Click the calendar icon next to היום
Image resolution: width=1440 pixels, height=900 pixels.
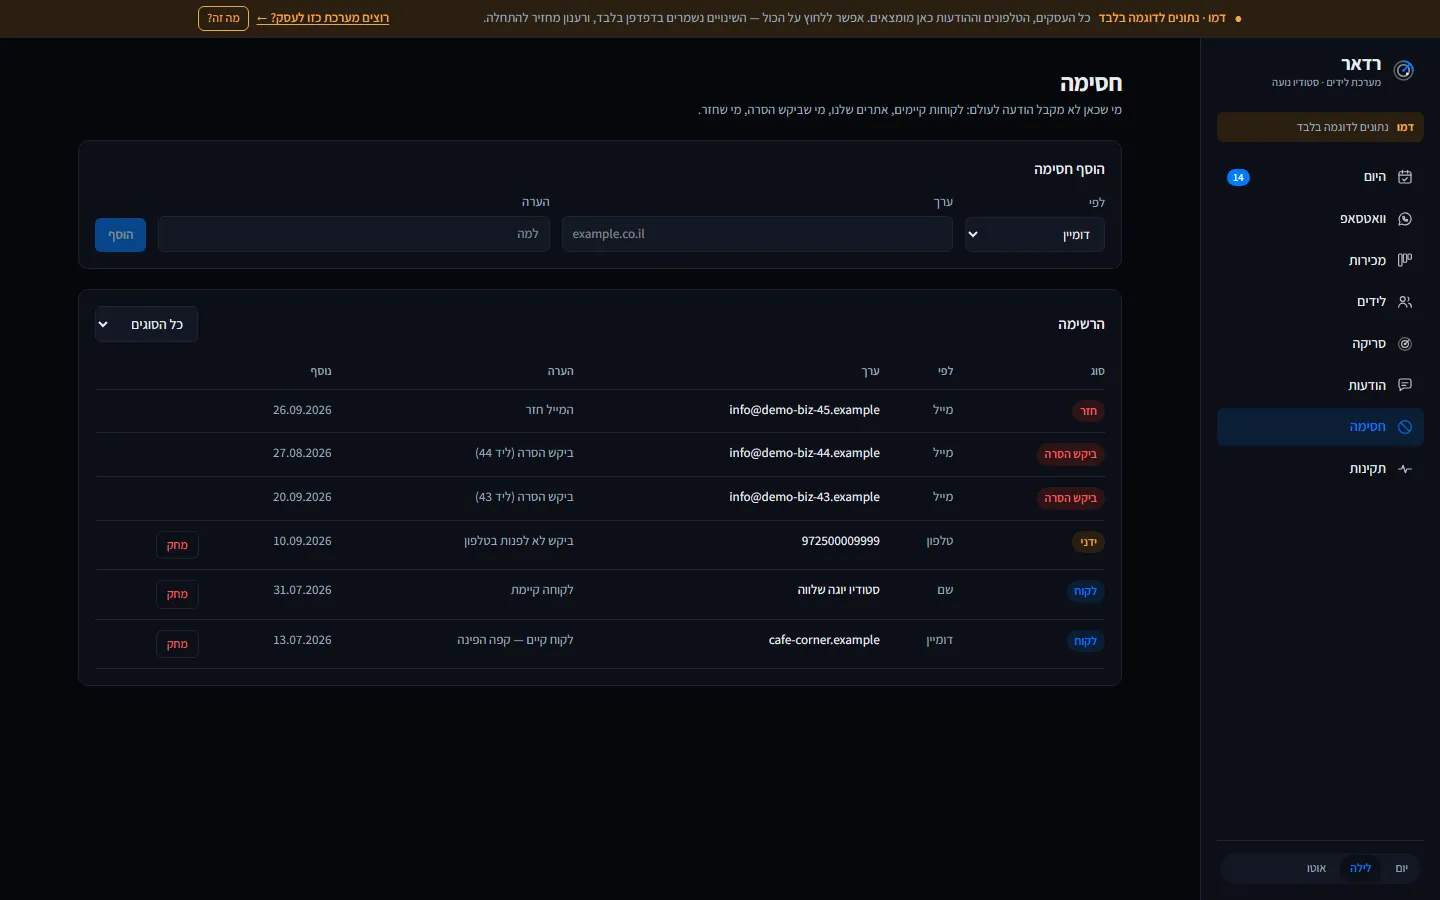[x=1405, y=177]
